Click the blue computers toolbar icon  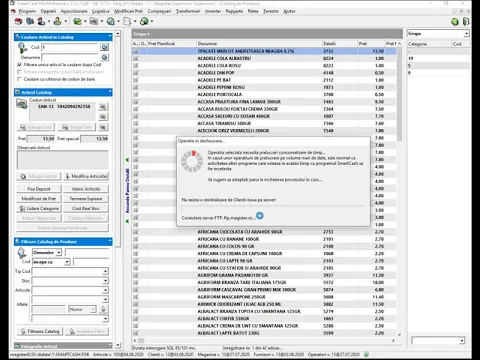[30, 22]
